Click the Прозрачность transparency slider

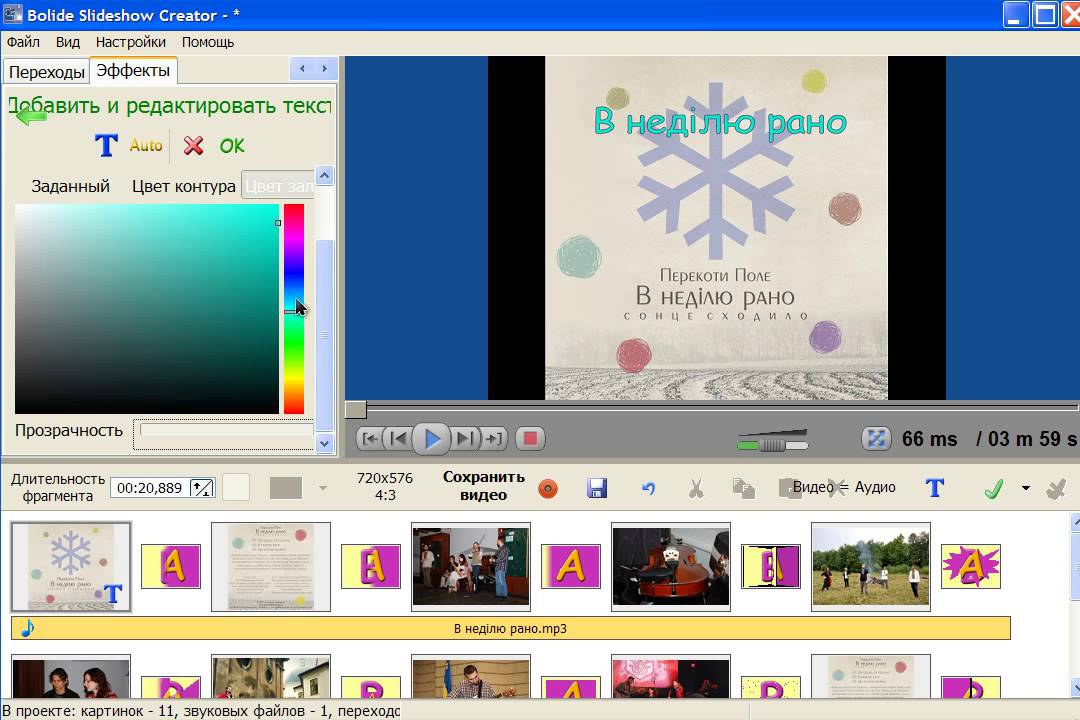(226, 430)
